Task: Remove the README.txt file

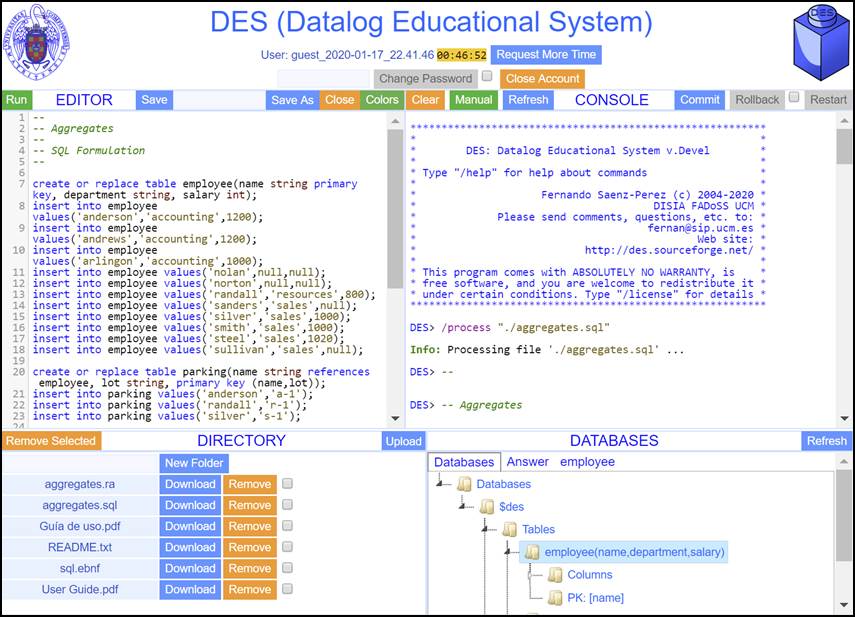Action: click(x=250, y=547)
